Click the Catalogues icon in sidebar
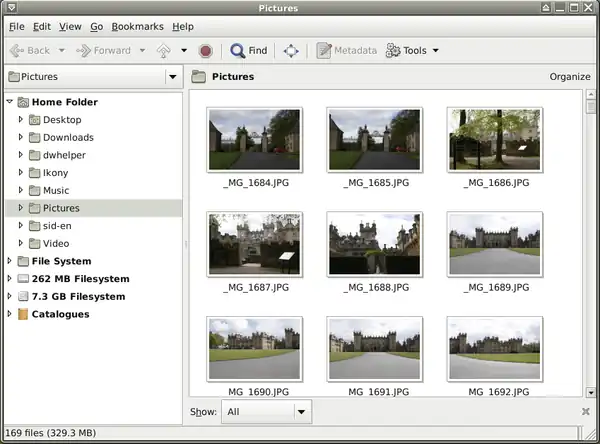Screen dimensions: 600x444 (24, 314)
